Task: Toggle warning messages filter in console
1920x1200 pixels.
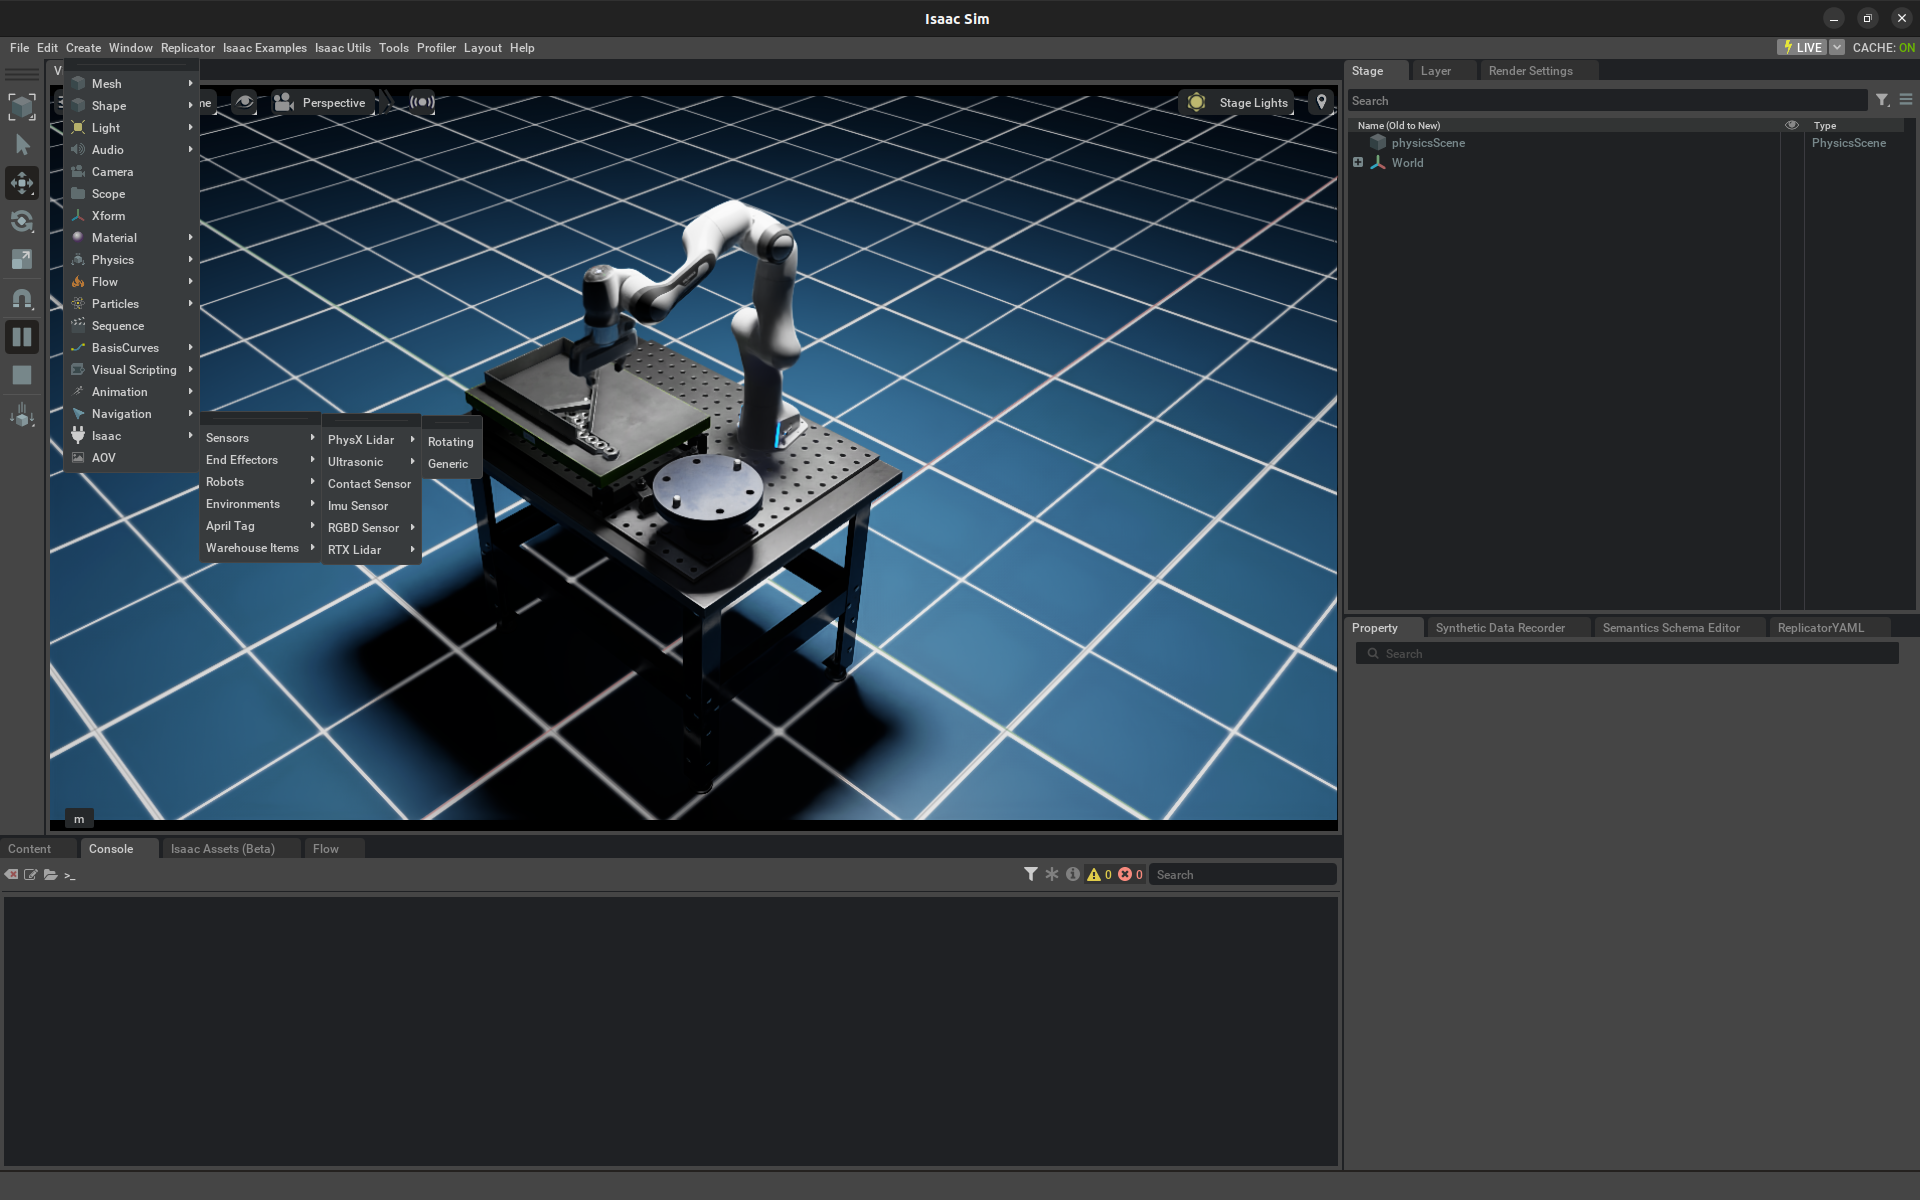Action: tap(1100, 874)
